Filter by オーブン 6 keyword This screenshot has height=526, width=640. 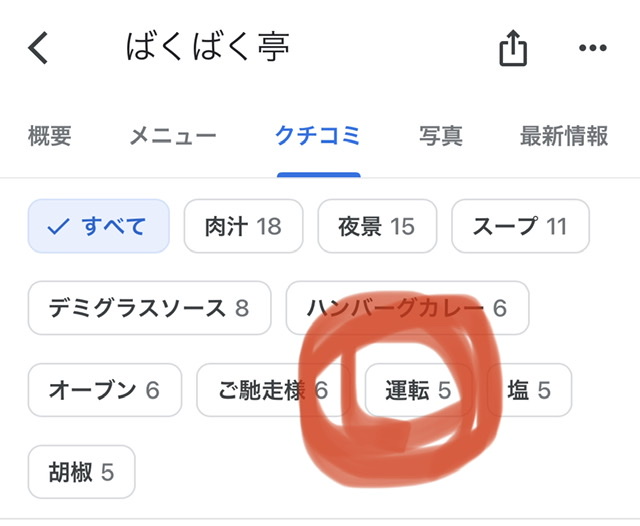point(105,390)
